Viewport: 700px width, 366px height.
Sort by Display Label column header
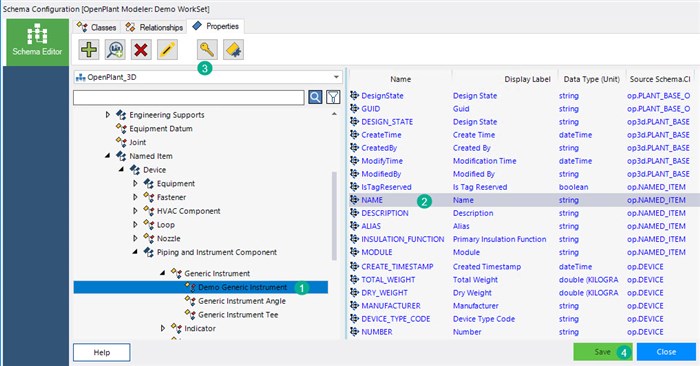[x=504, y=79]
